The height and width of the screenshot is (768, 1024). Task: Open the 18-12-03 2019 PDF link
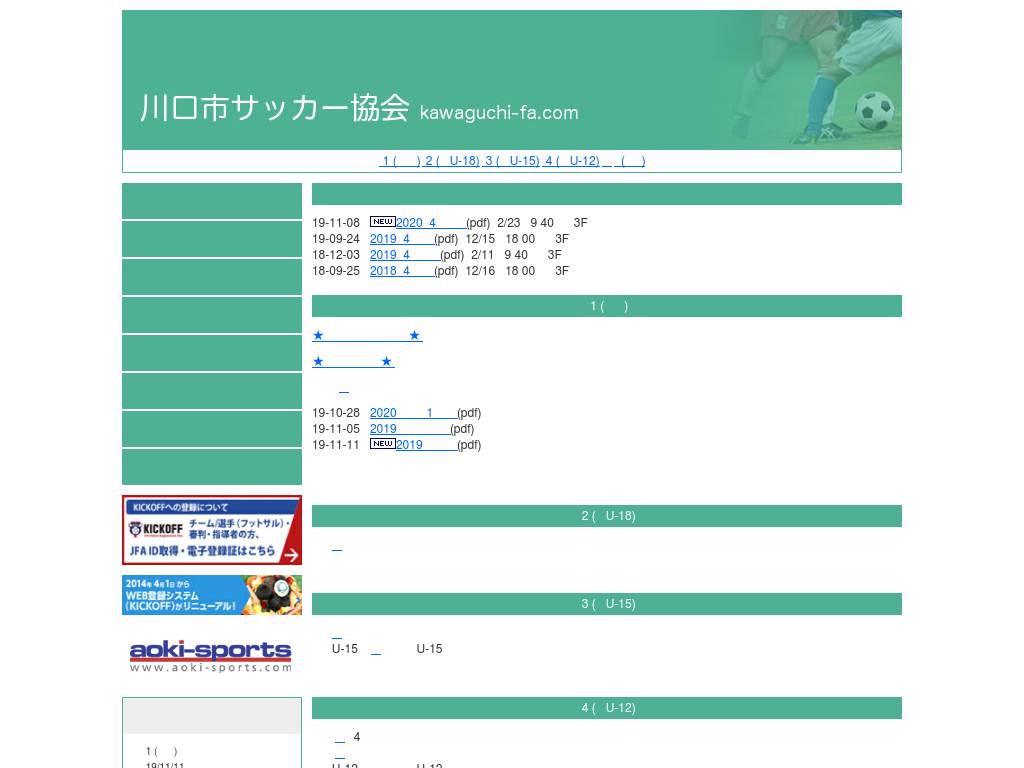(404, 255)
